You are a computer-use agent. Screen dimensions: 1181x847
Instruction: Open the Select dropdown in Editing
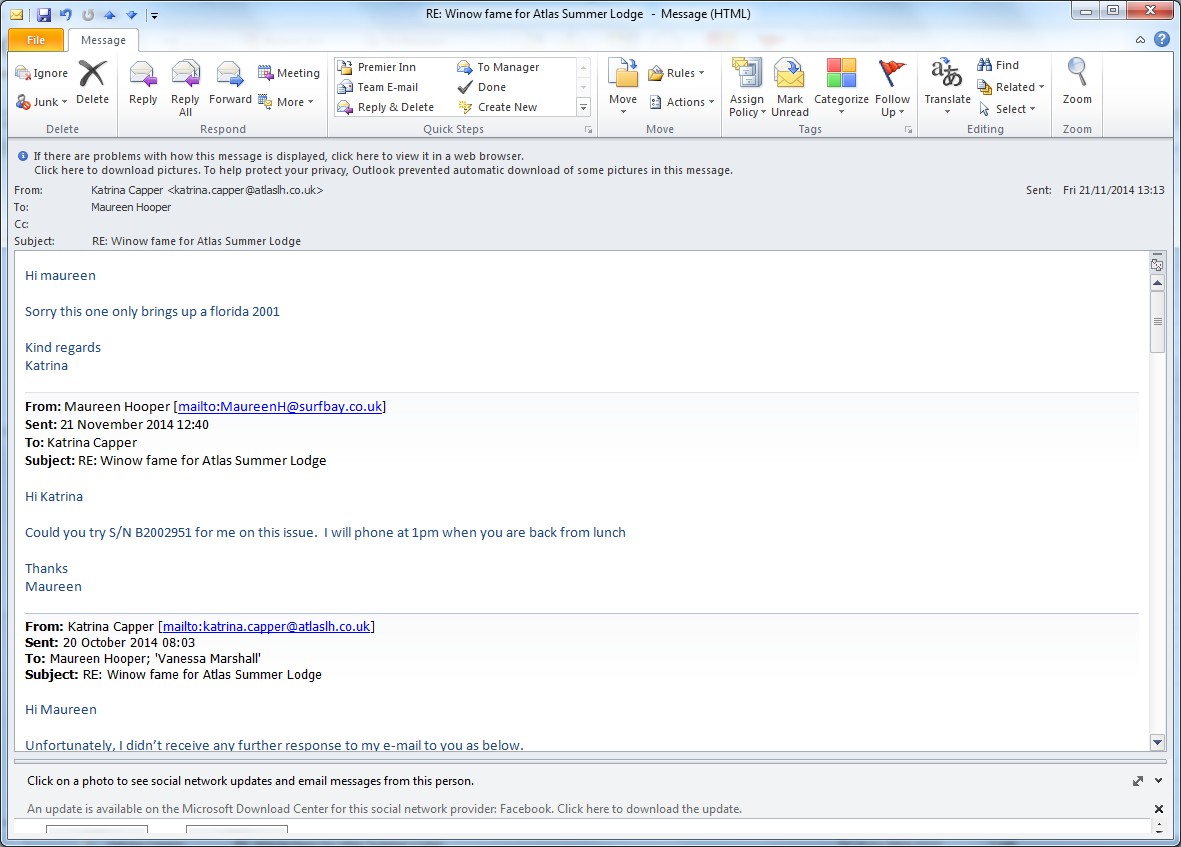[1007, 109]
